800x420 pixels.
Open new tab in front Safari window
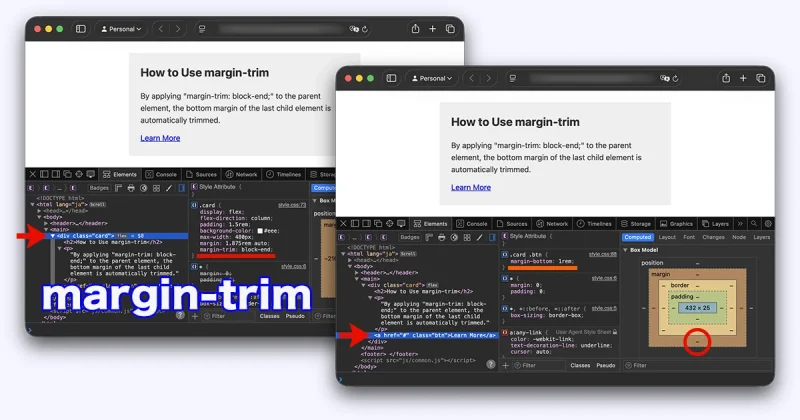pyautogui.click(x=743, y=78)
